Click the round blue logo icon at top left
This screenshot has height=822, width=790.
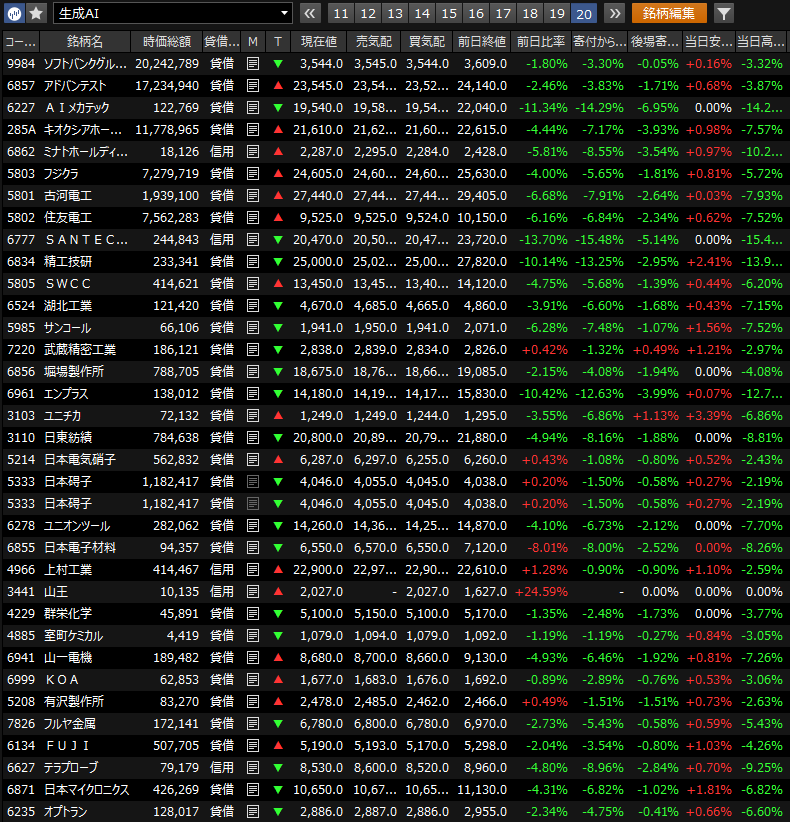tap(15, 13)
